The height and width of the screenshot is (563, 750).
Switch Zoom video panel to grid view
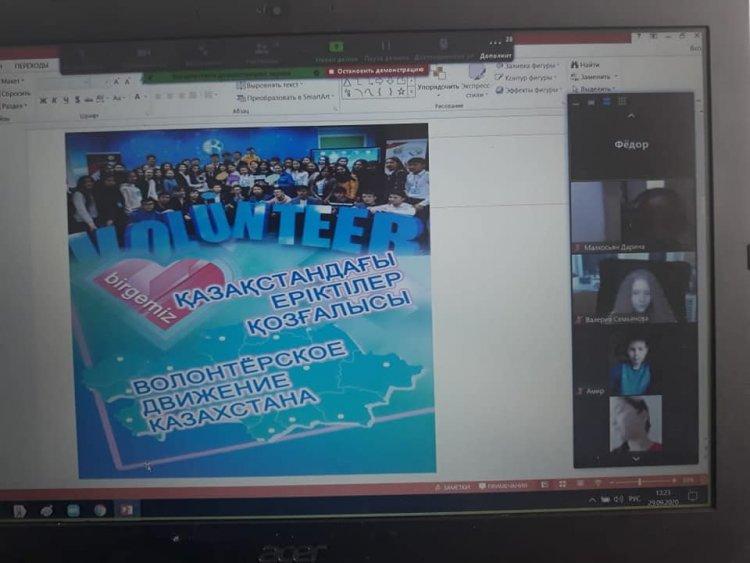tap(622, 101)
